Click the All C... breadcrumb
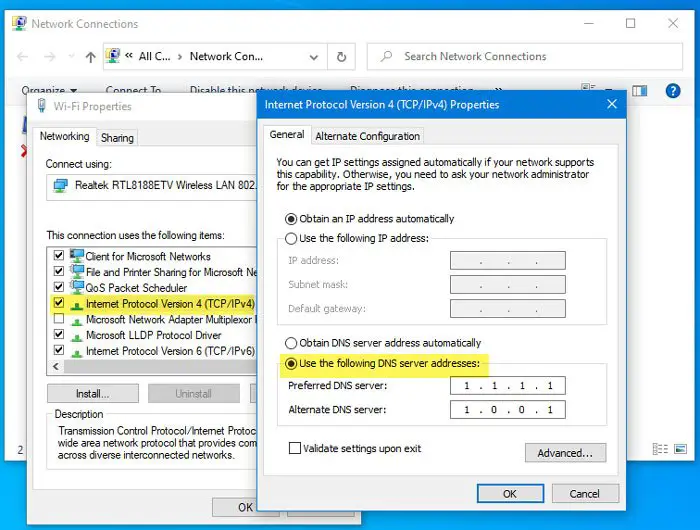Screen dimensions: 700x530 click(154, 56)
